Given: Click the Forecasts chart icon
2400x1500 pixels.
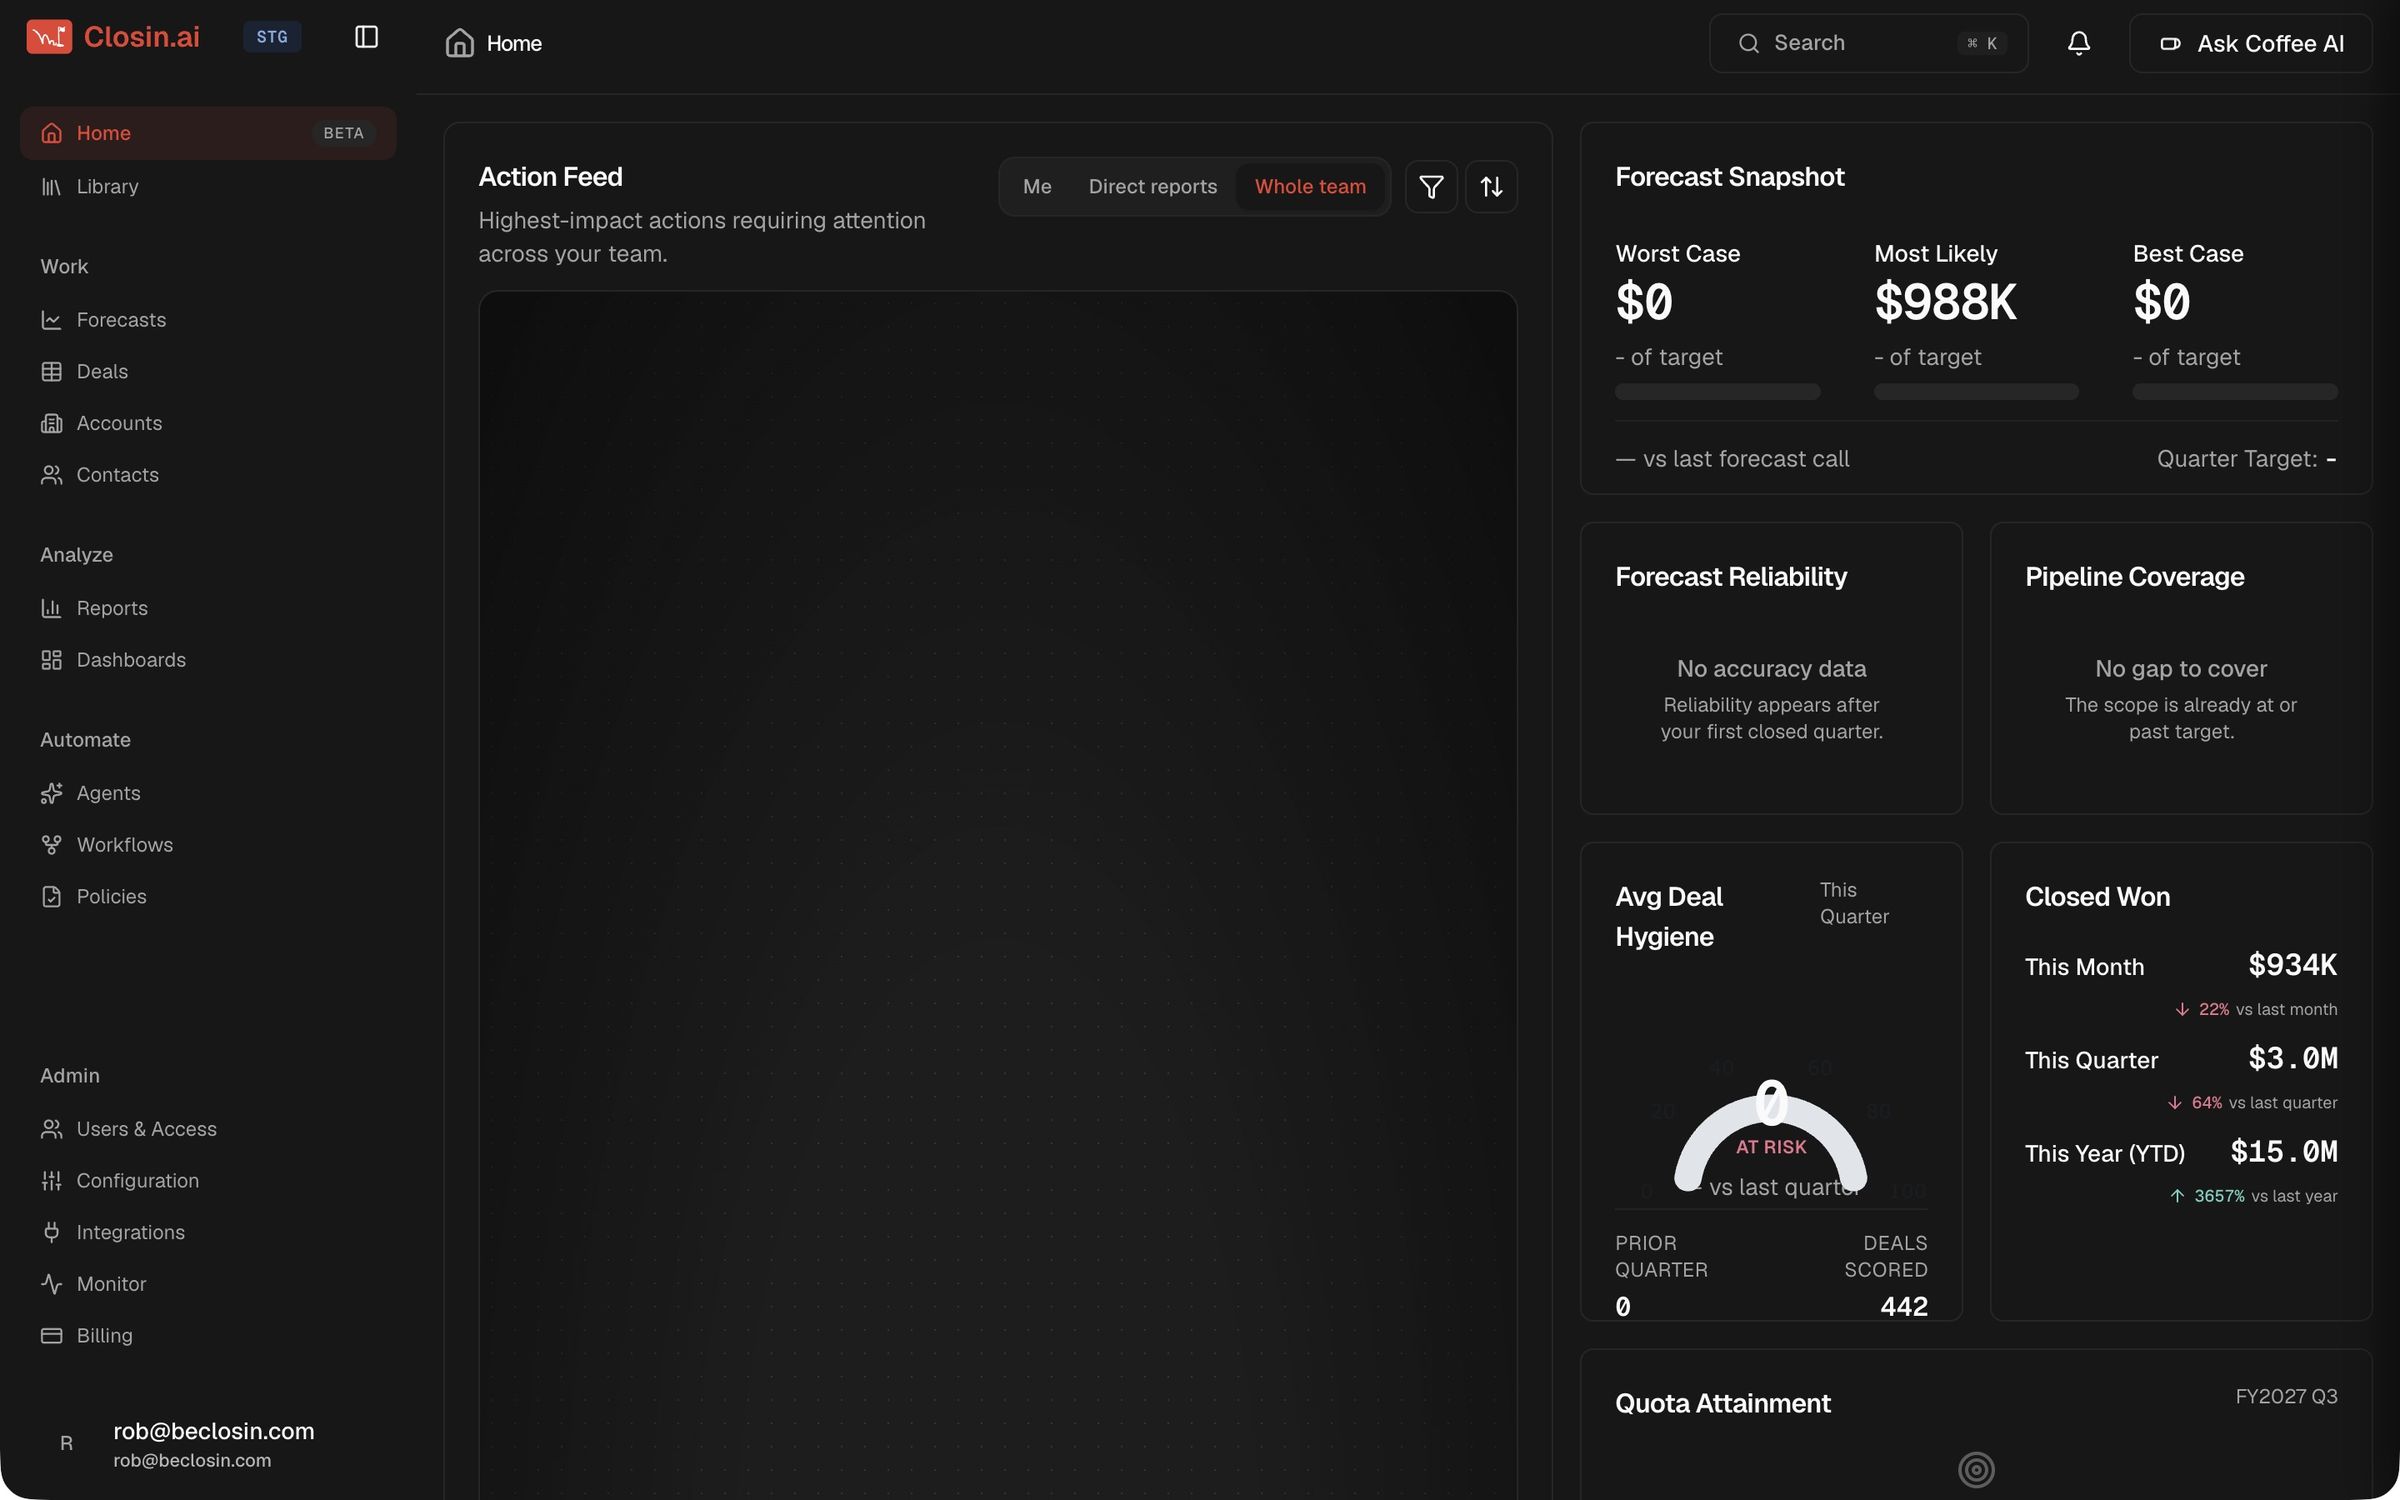Looking at the screenshot, I should point(51,320).
